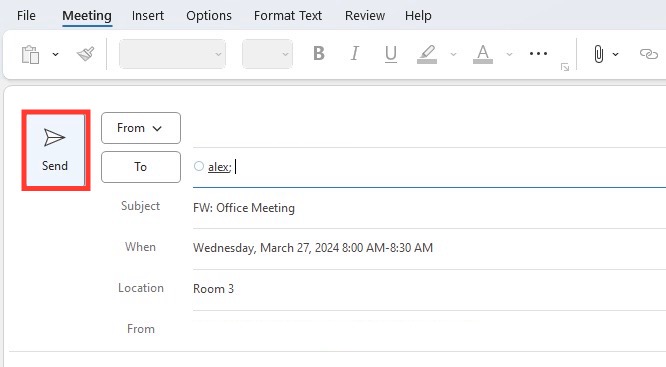Switch to the Insert tab
This screenshot has height=367, width=666.
(x=148, y=16)
